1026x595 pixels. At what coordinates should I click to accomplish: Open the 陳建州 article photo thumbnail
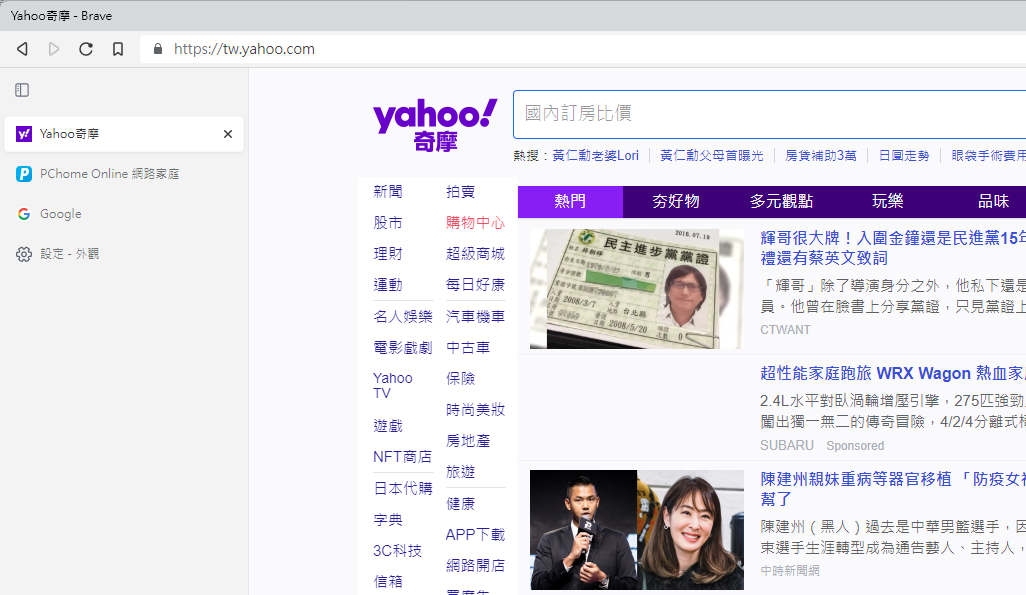pyautogui.click(x=637, y=530)
